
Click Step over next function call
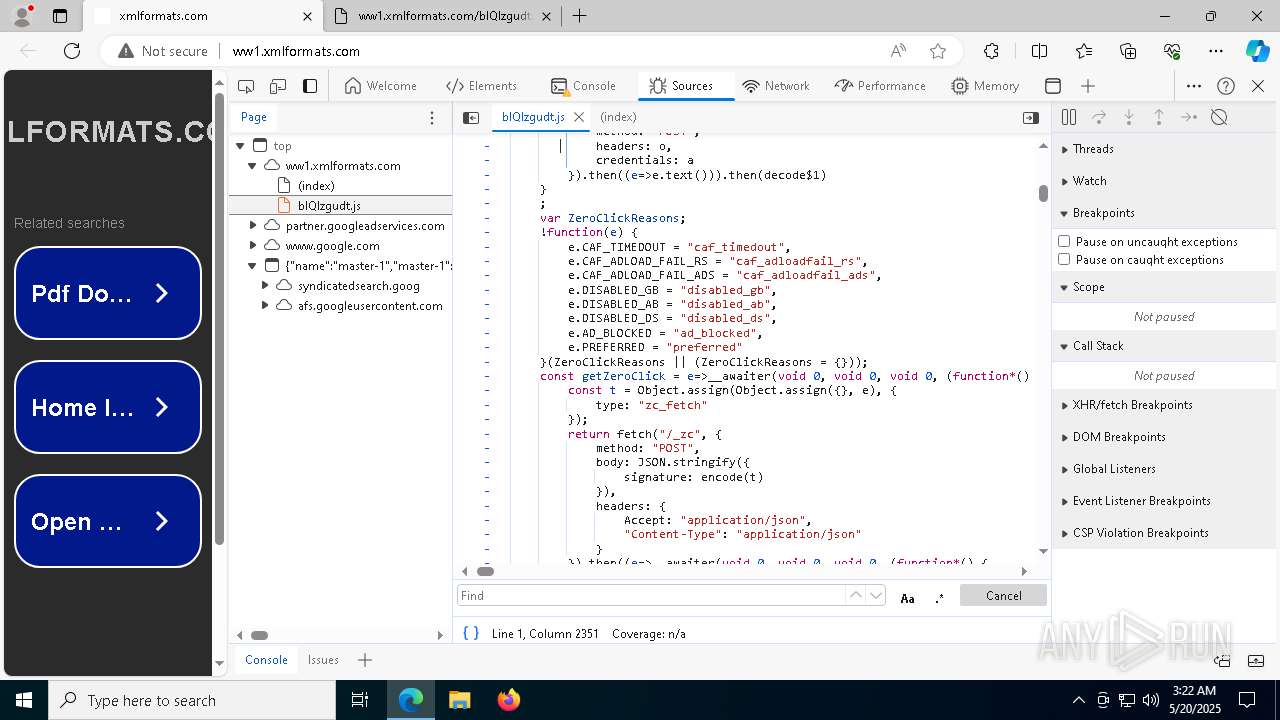(1099, 117)
